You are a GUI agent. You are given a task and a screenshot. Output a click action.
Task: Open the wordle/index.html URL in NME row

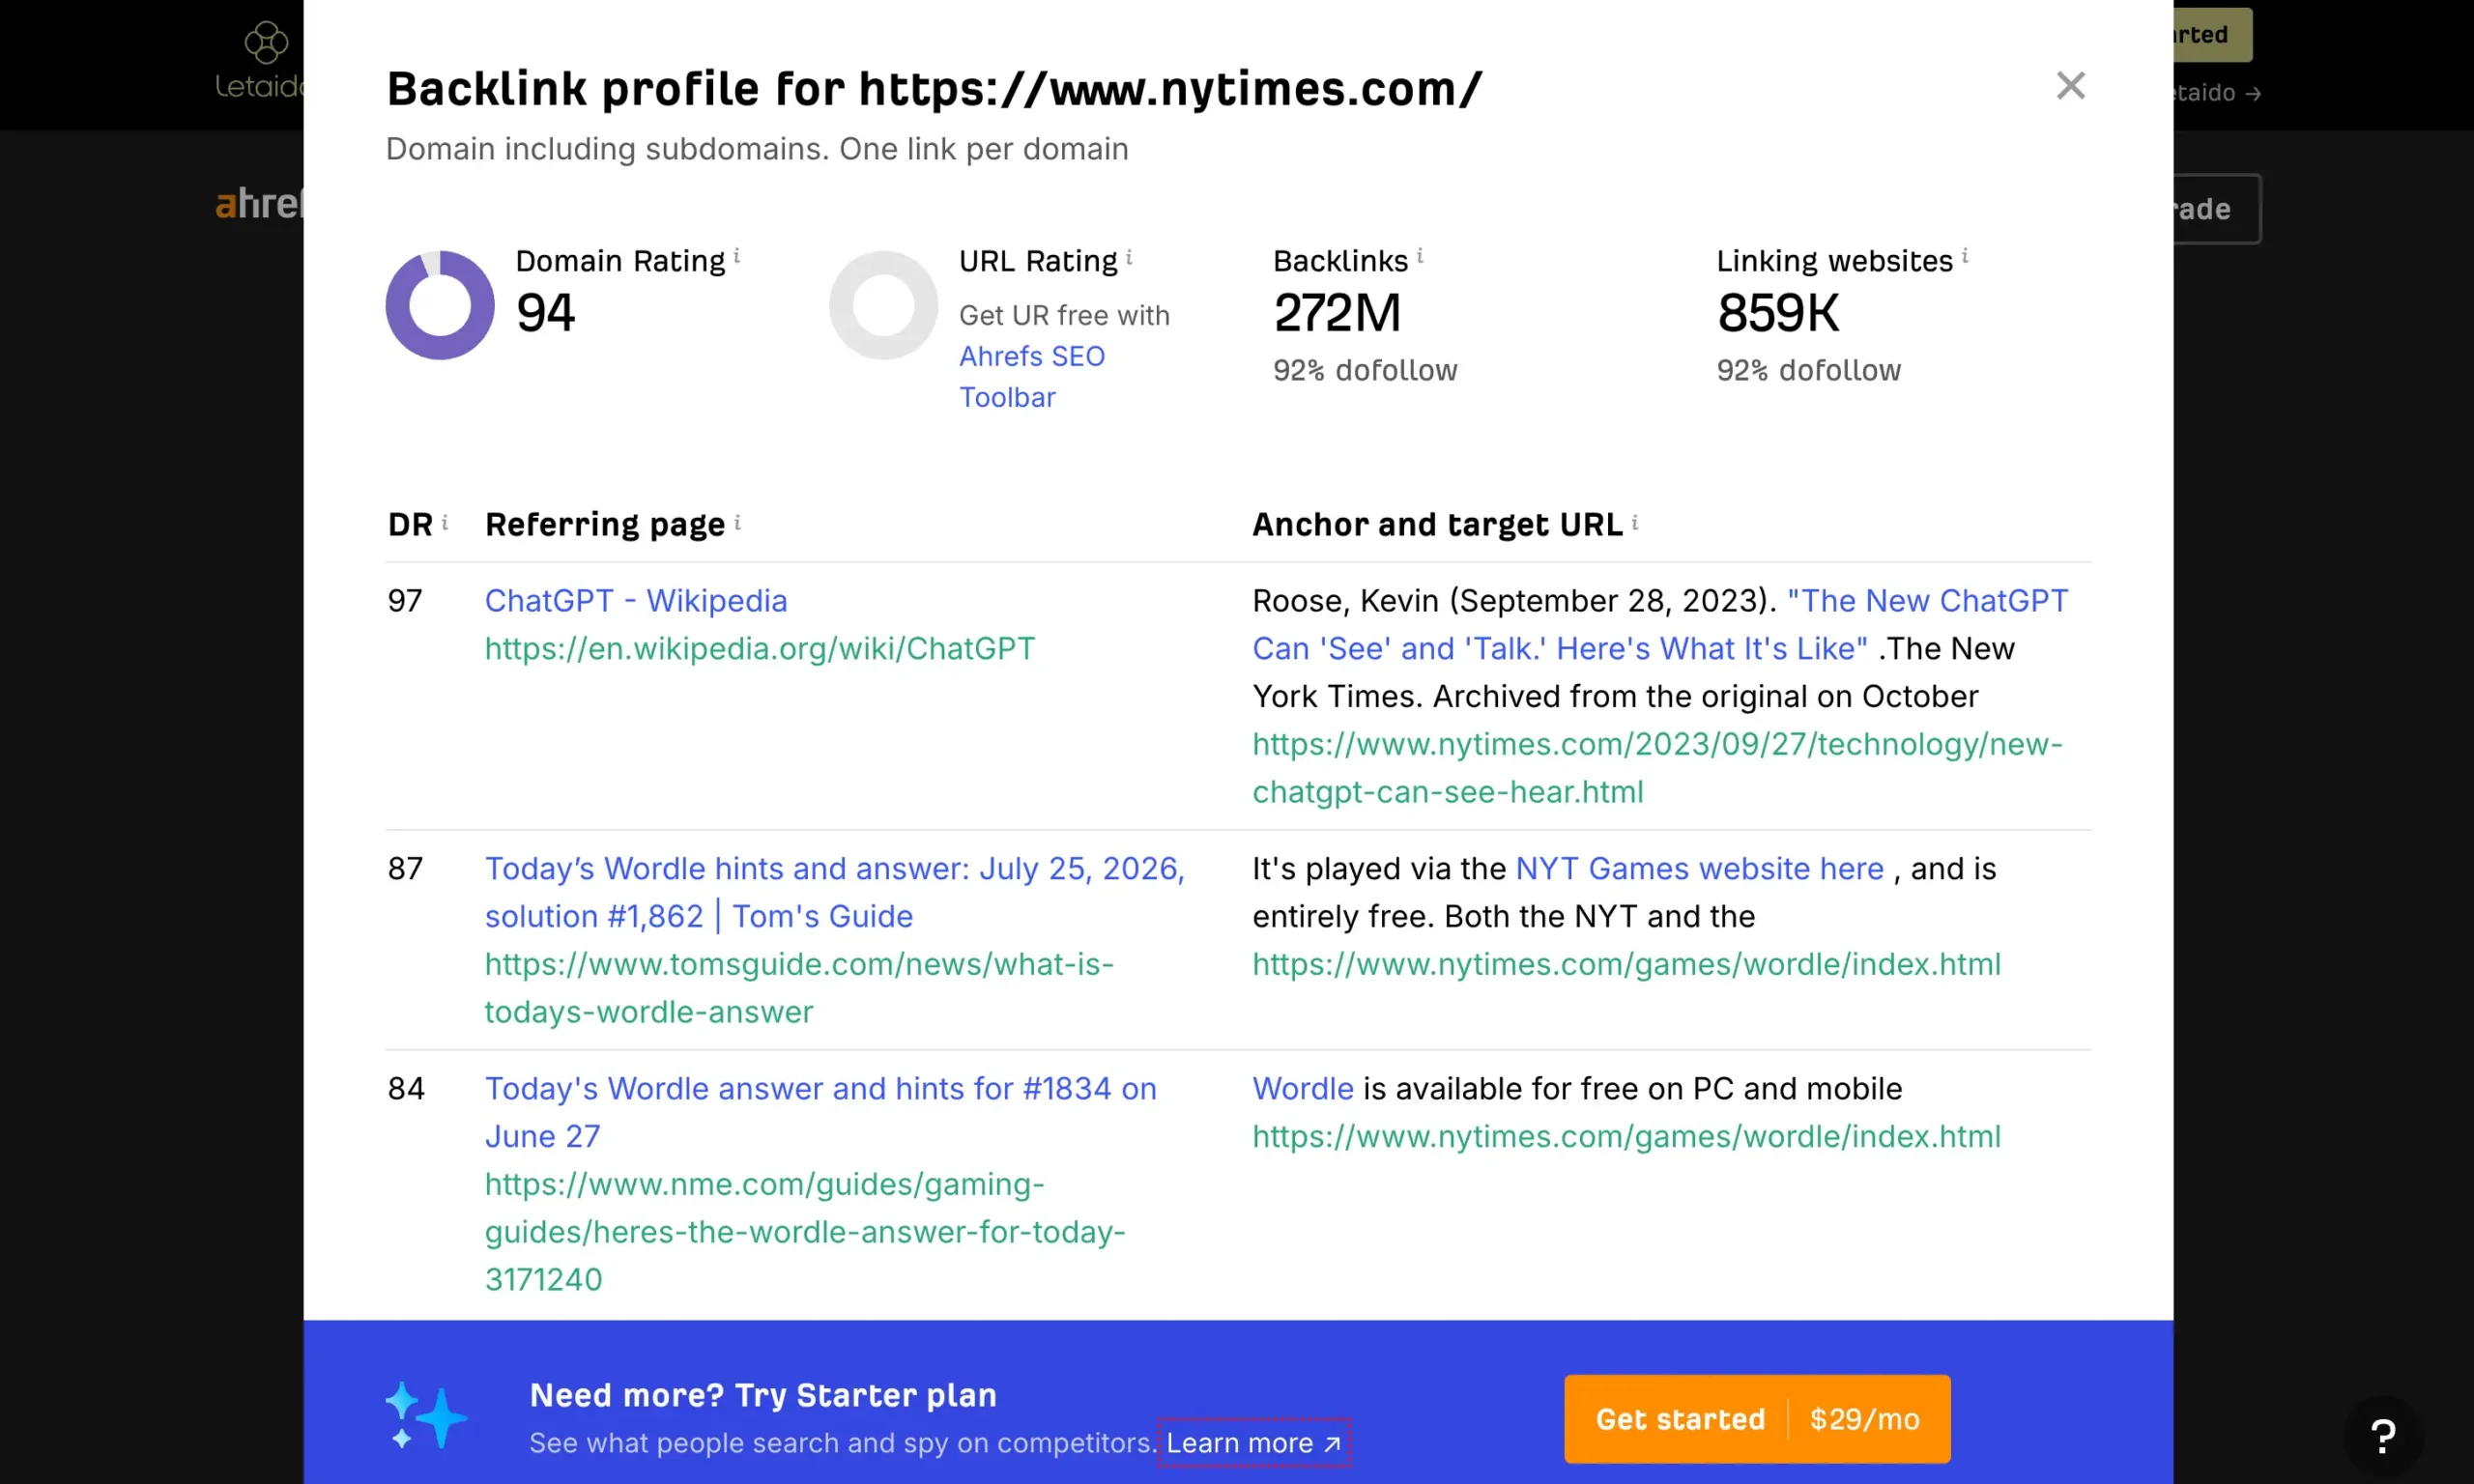click(x=1626, y=1136)
